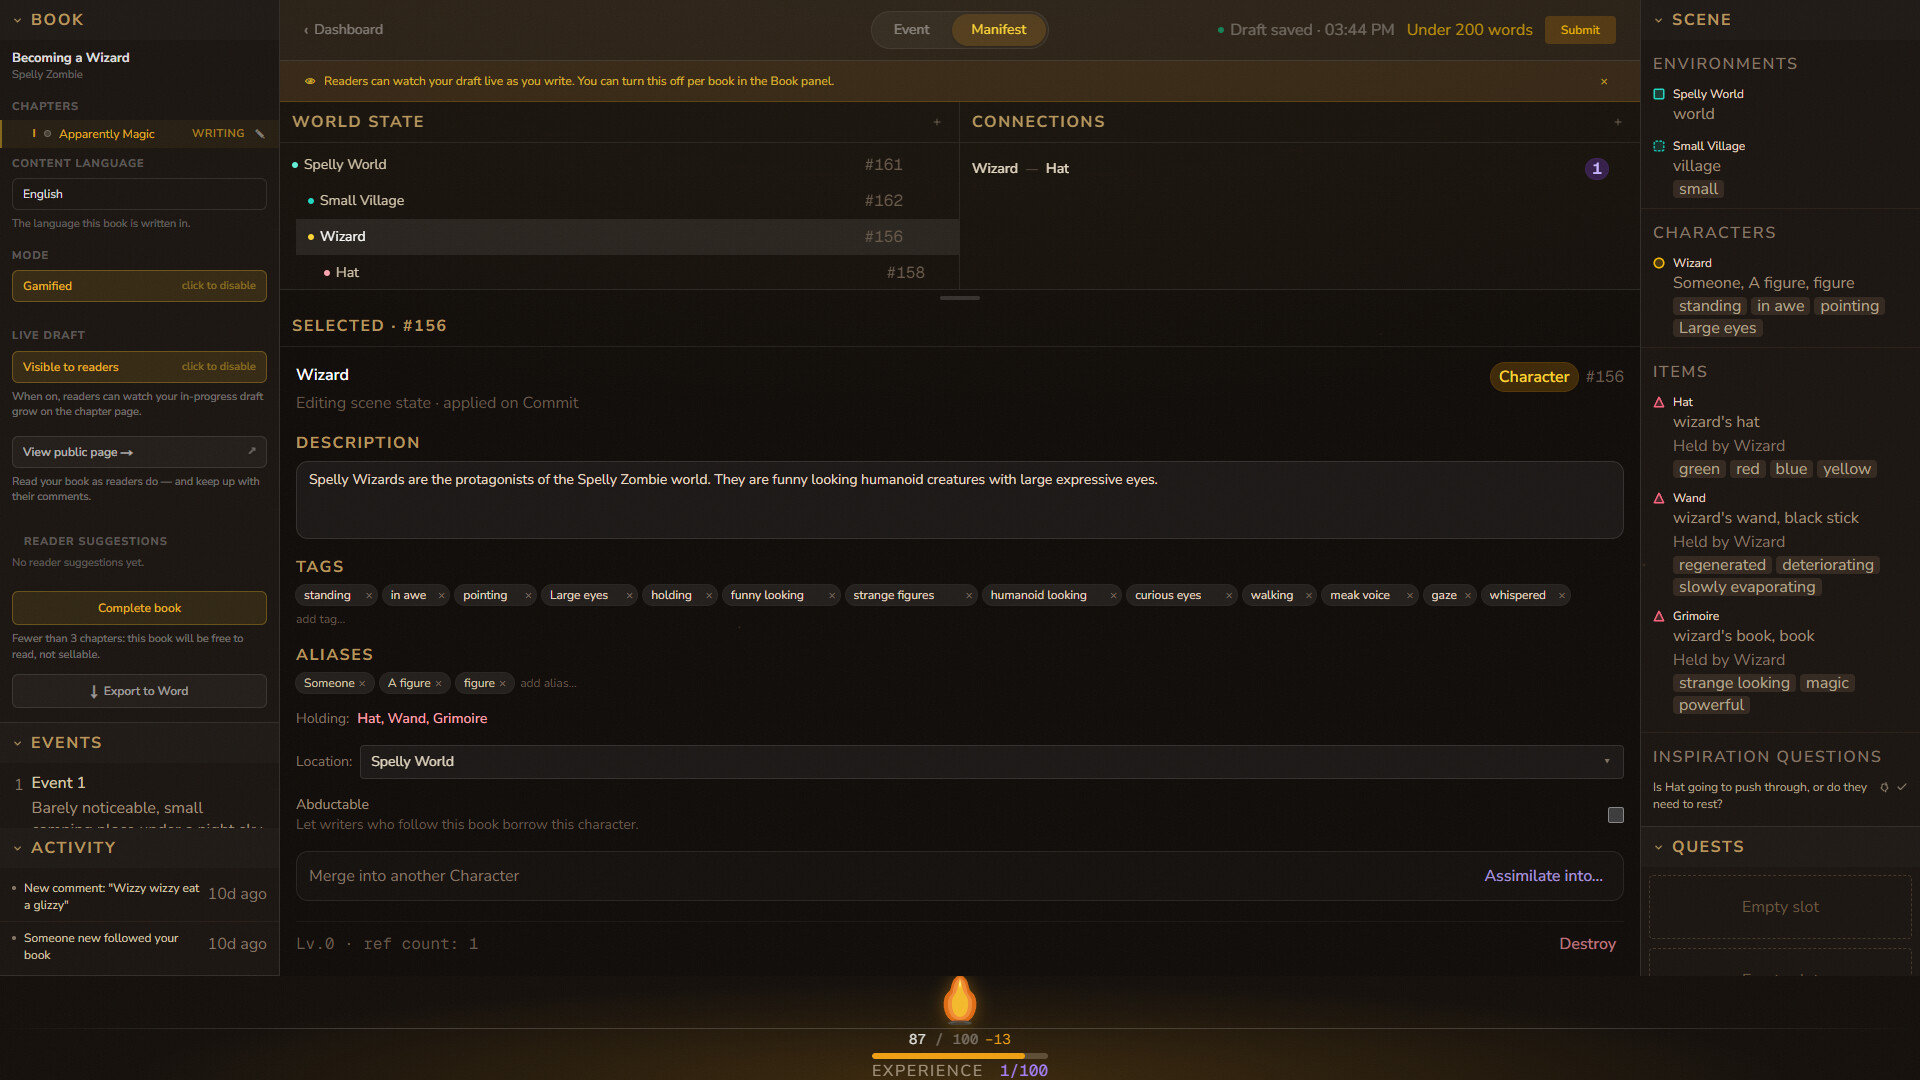This screenshot has height=1080, width=1920.
Task: Click Assimilate into... link
Action: 1543,876
